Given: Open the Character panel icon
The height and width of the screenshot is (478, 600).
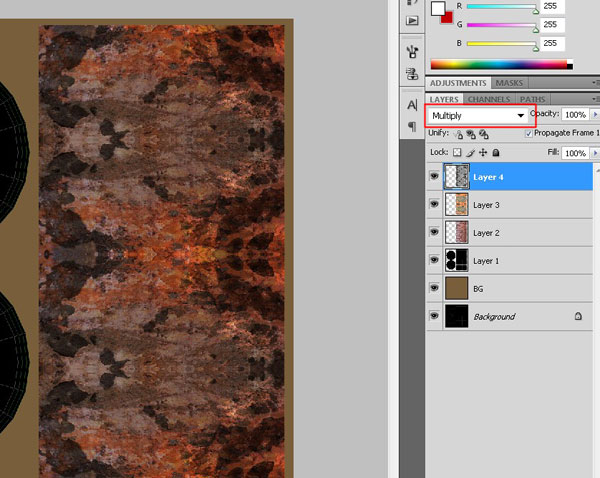Looking at the screenshot, I should 412,105.
